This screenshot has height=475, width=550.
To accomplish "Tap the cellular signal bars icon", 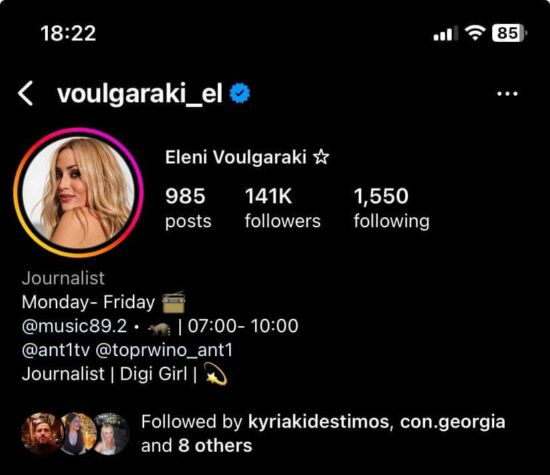I will (445, 34).
